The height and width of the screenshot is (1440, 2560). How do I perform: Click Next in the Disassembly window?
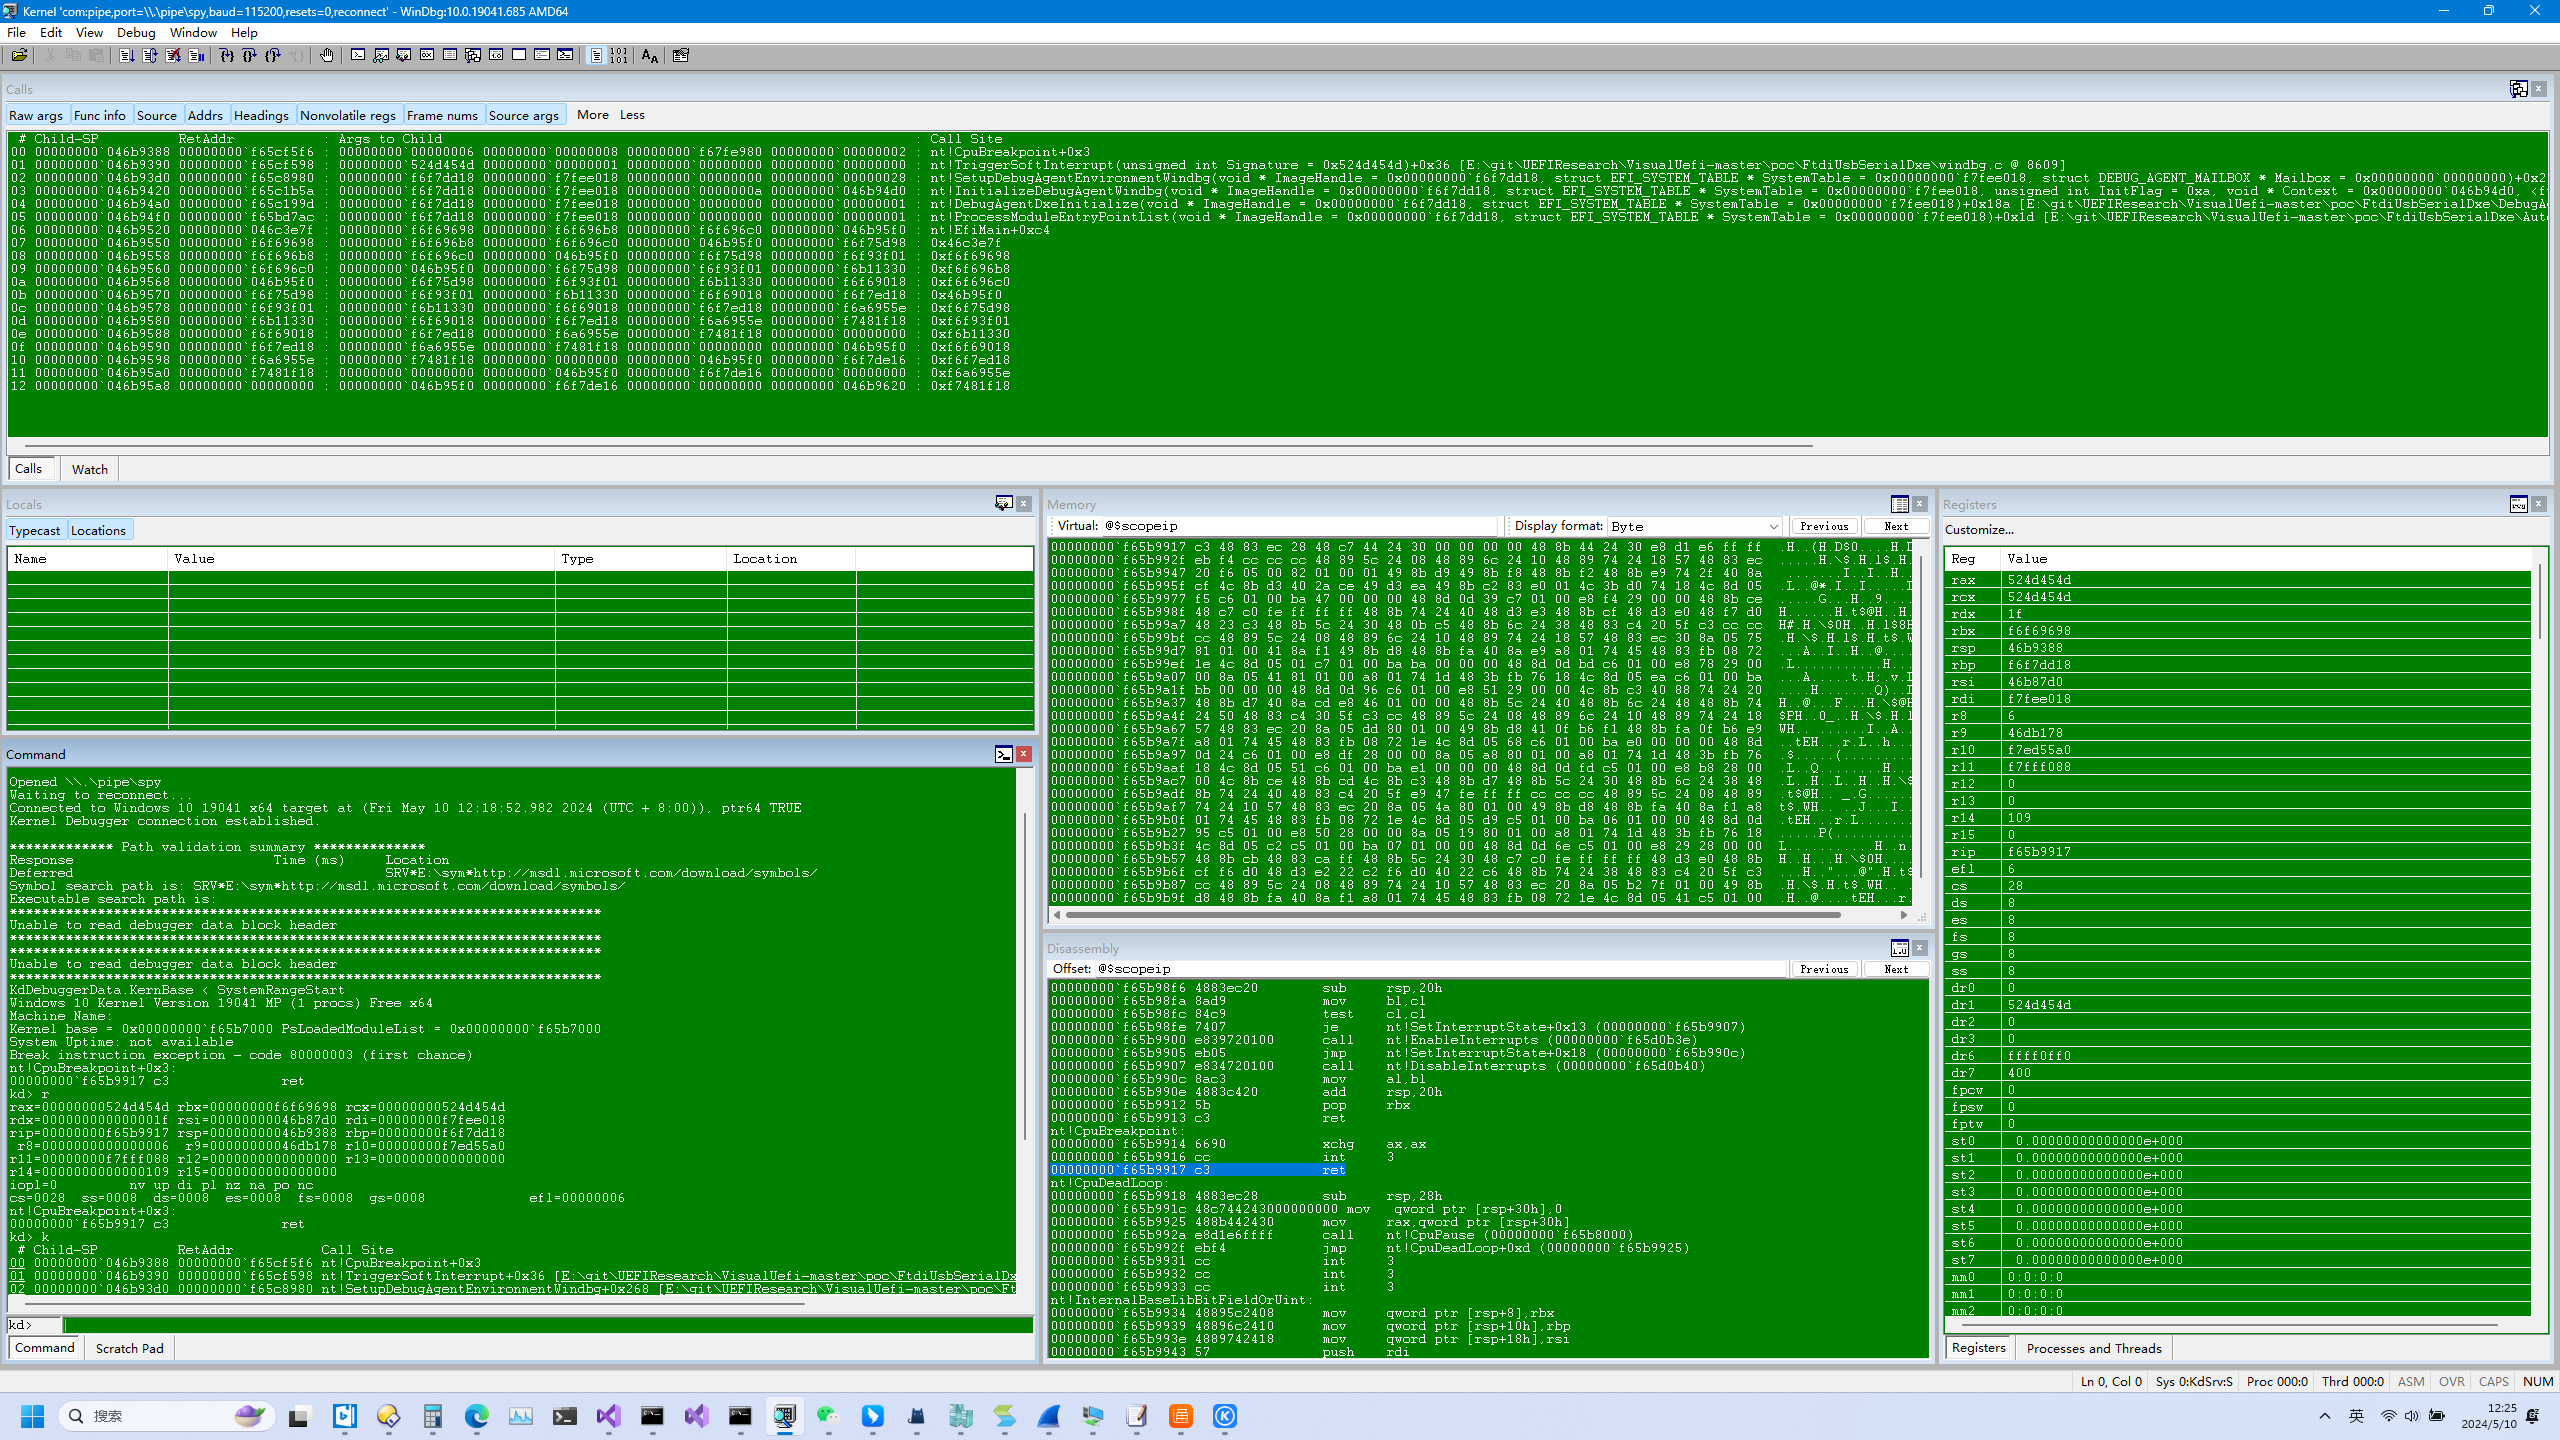pyautogui.click(x=1895, y=969)
